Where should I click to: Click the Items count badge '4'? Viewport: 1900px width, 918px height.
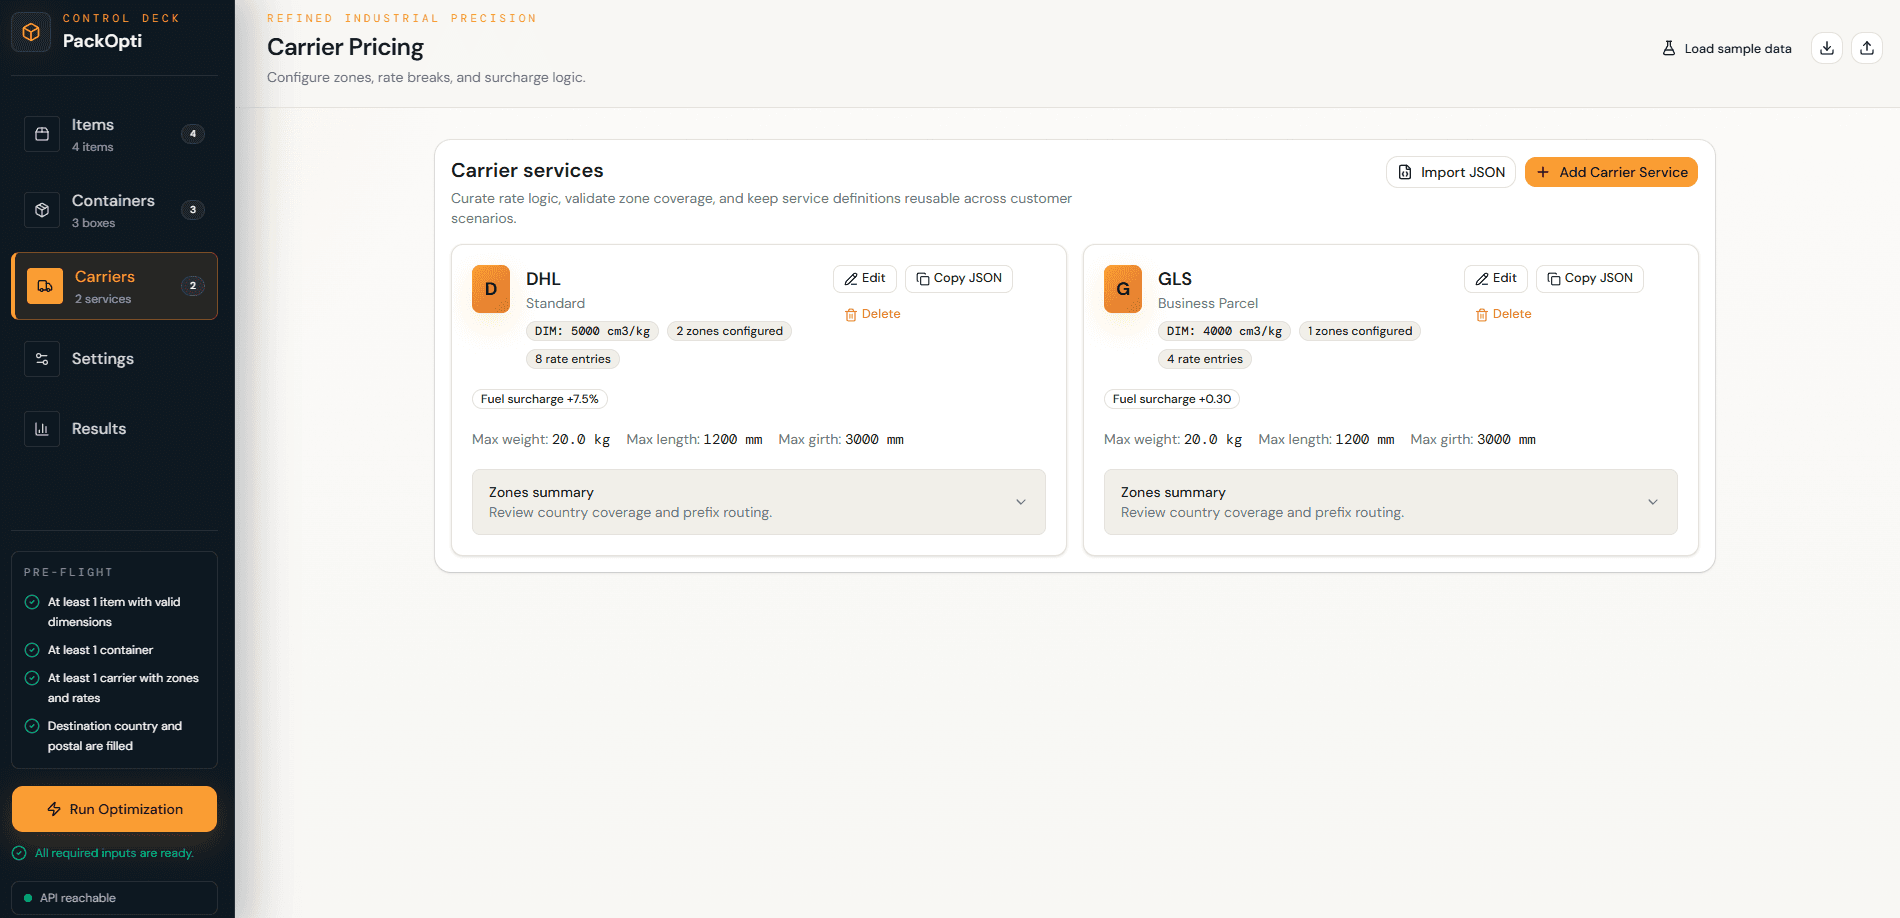(193, 134)
